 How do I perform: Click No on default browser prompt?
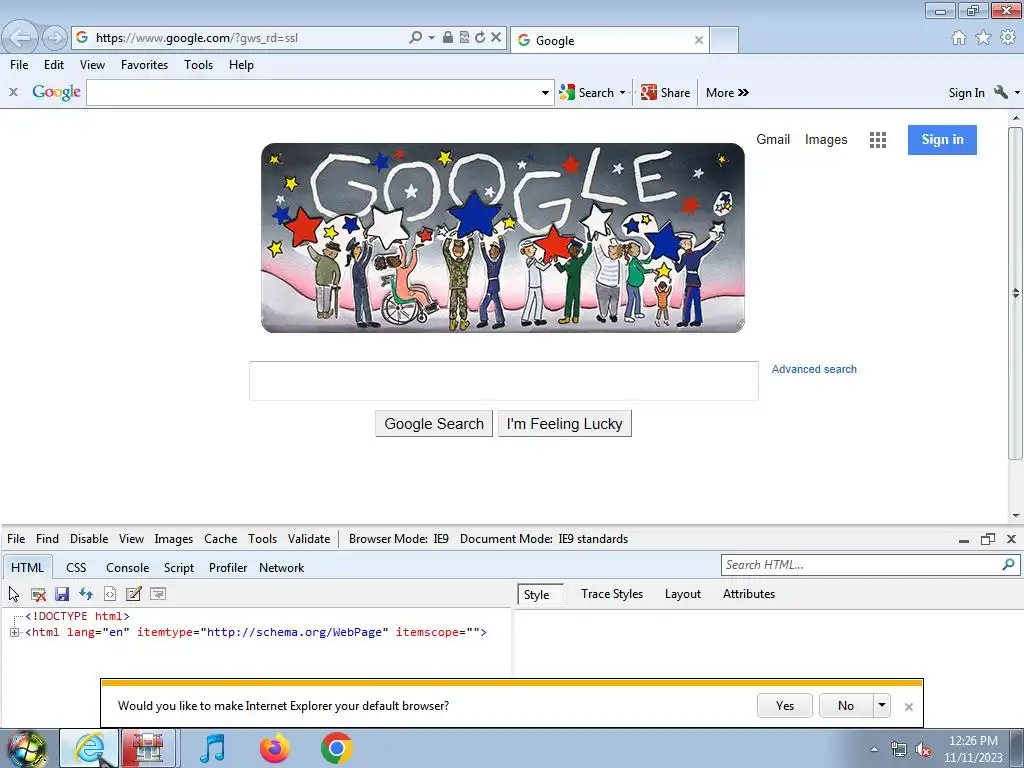(846, 705)
